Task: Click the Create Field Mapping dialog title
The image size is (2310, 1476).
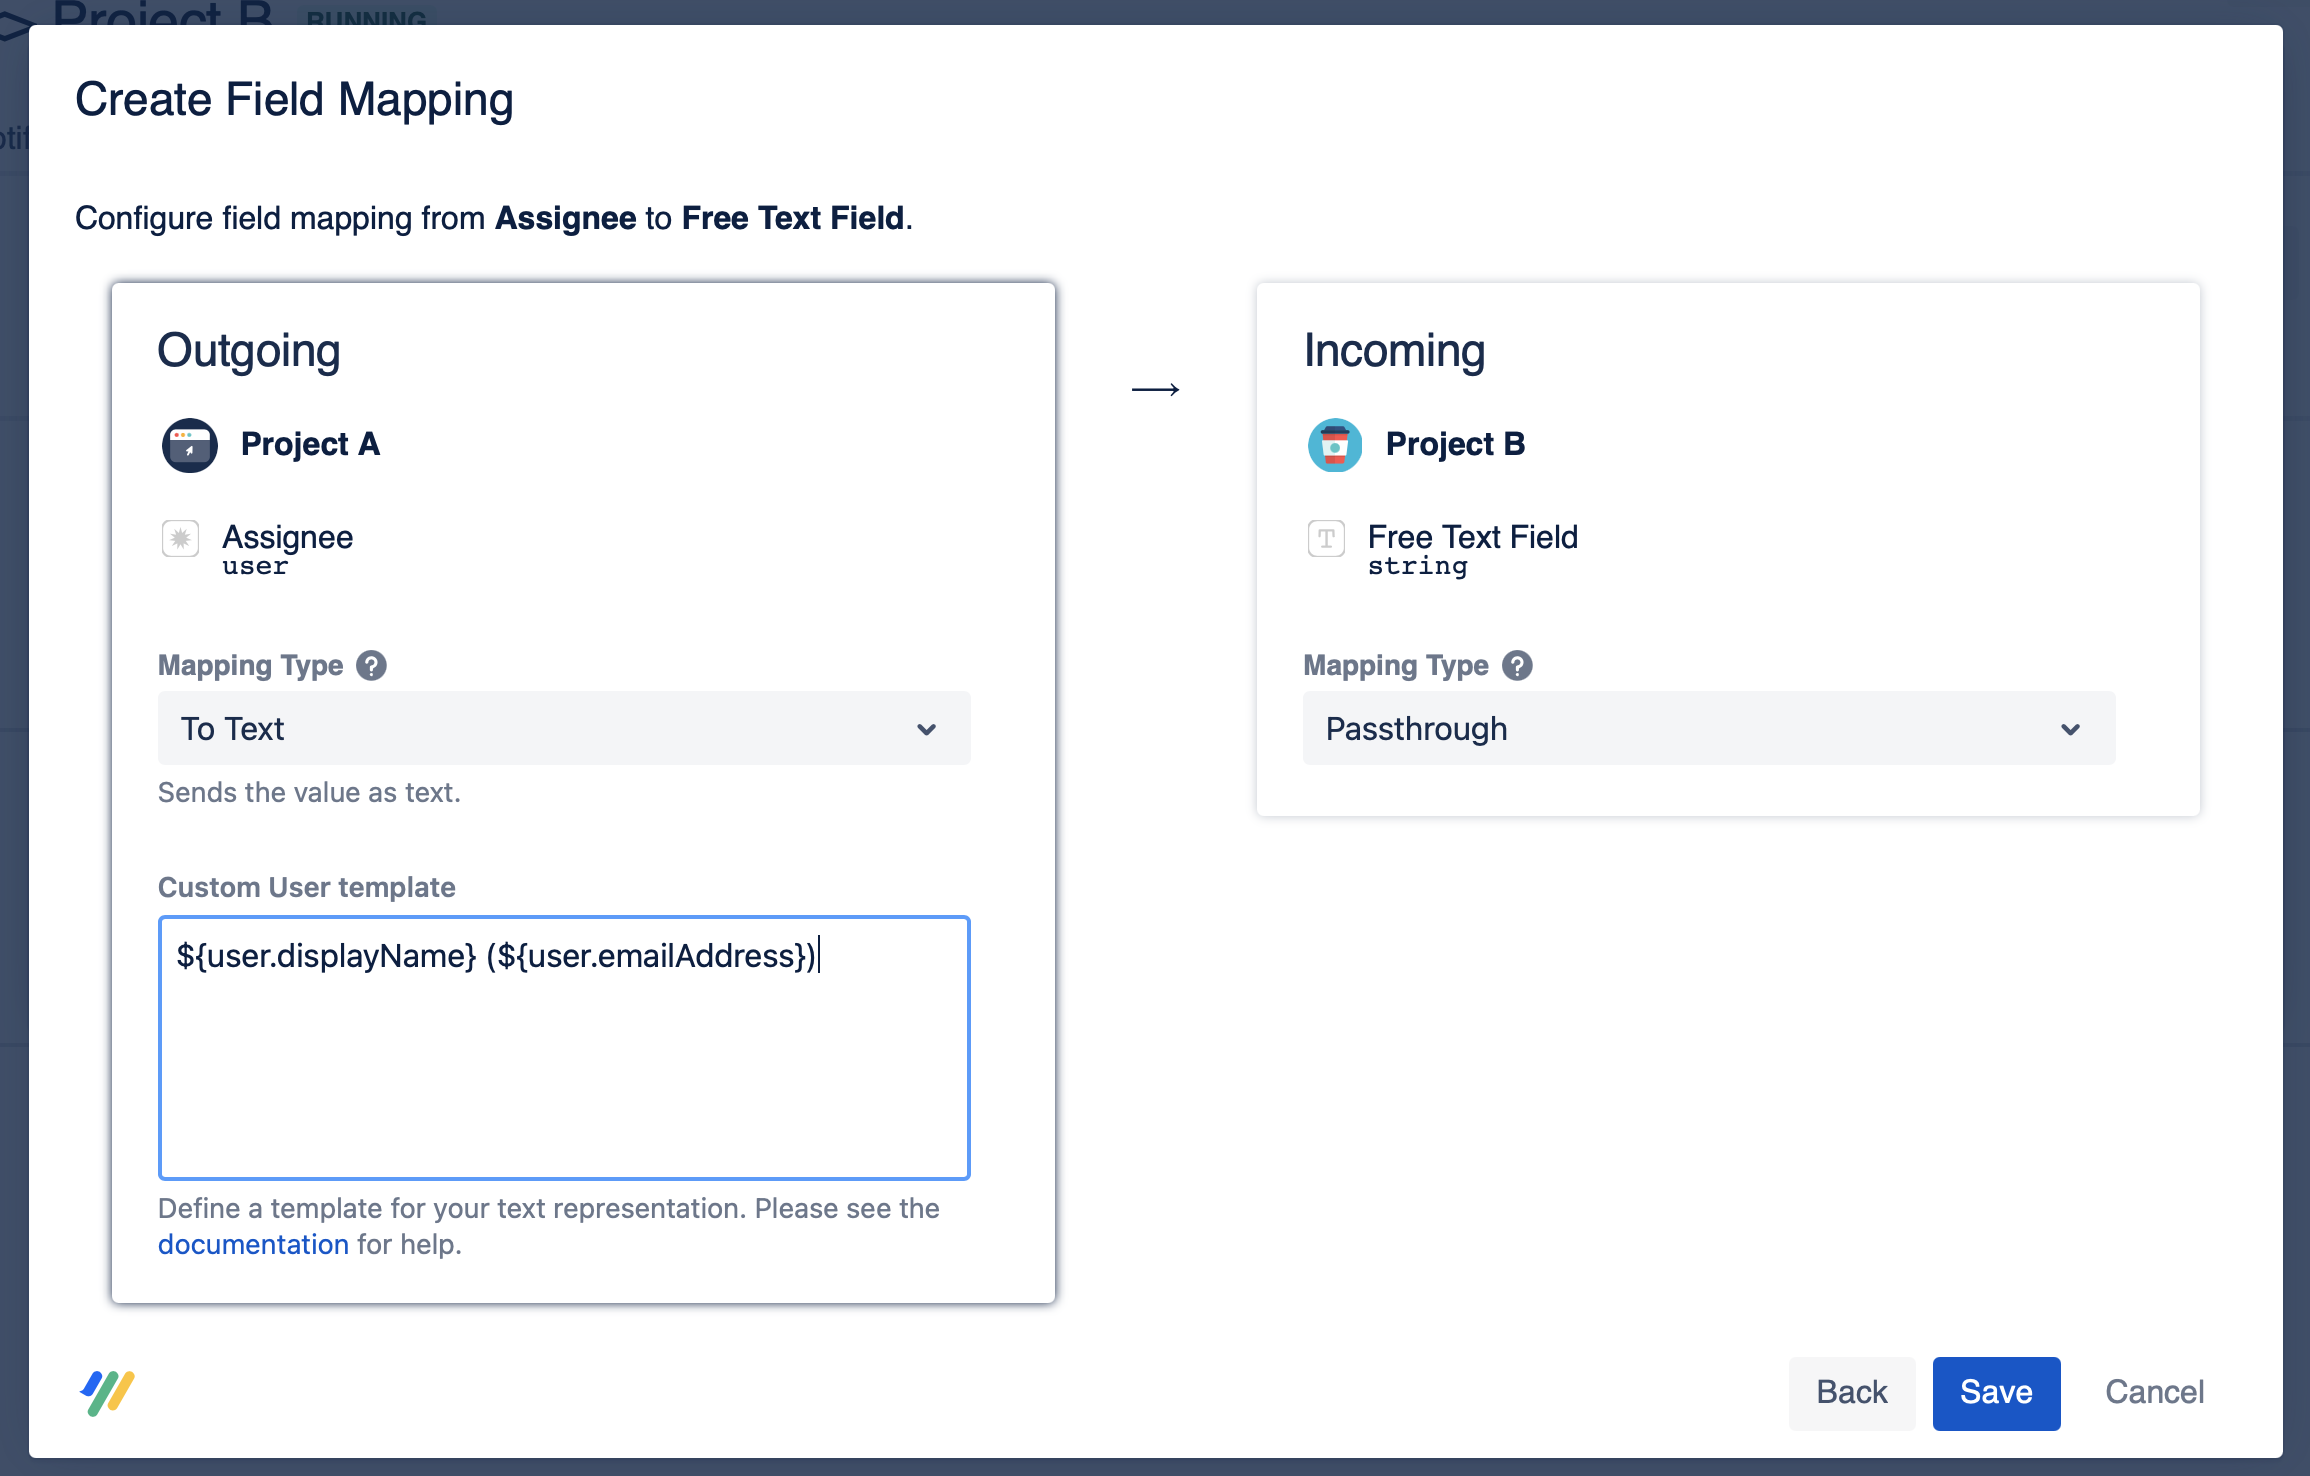Action: pyautogui.click(x=295, y=99)
